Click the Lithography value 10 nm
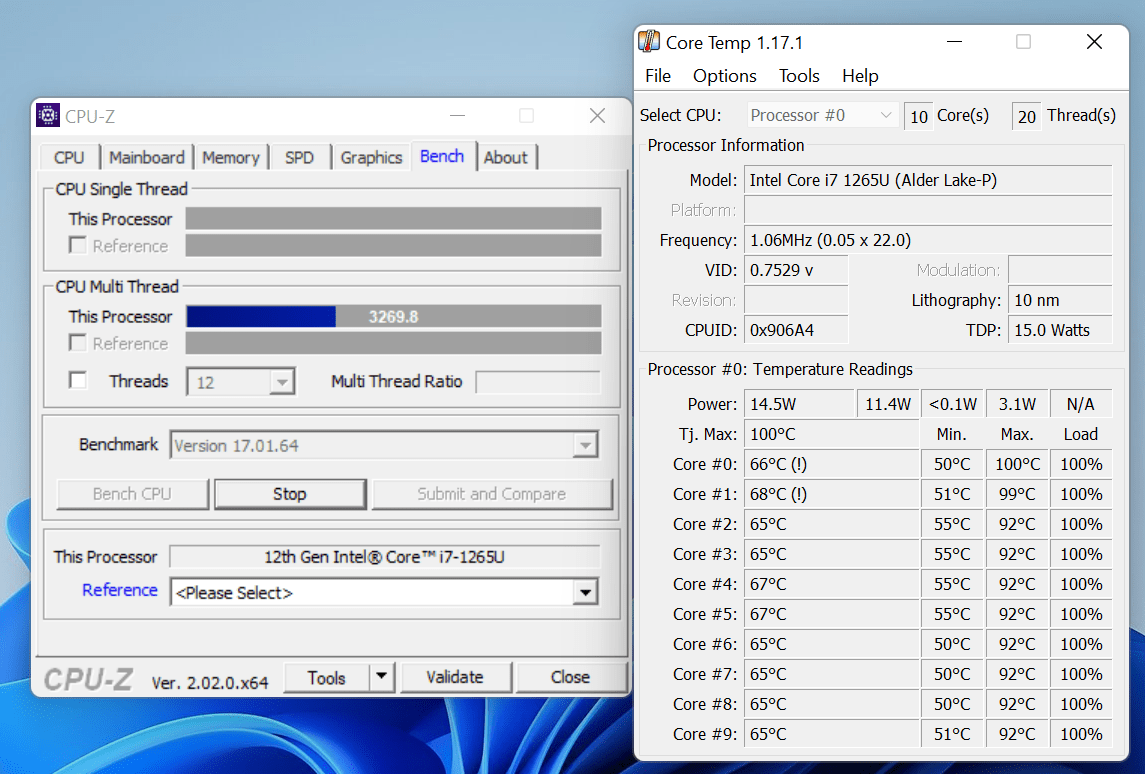Image resolution: width=1145 pixels, height=774 pixels. pyautogui.click(x=1060, y=300)
